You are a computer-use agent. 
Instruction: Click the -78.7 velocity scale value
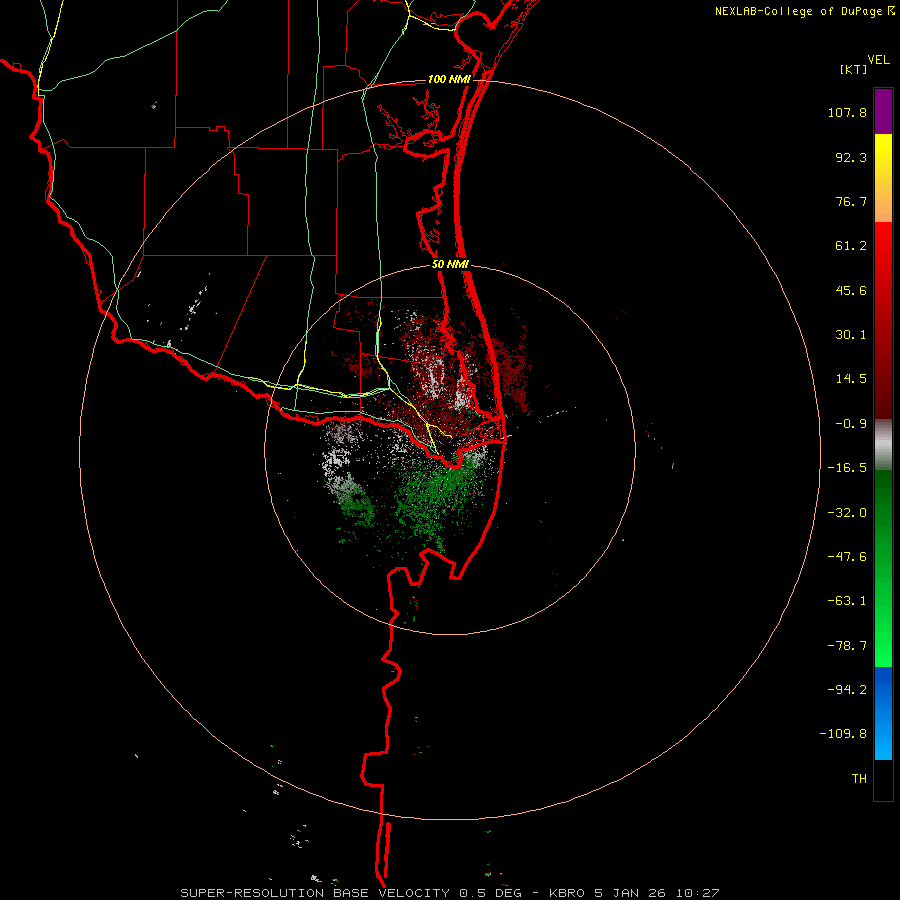click(x=847, y=646)
